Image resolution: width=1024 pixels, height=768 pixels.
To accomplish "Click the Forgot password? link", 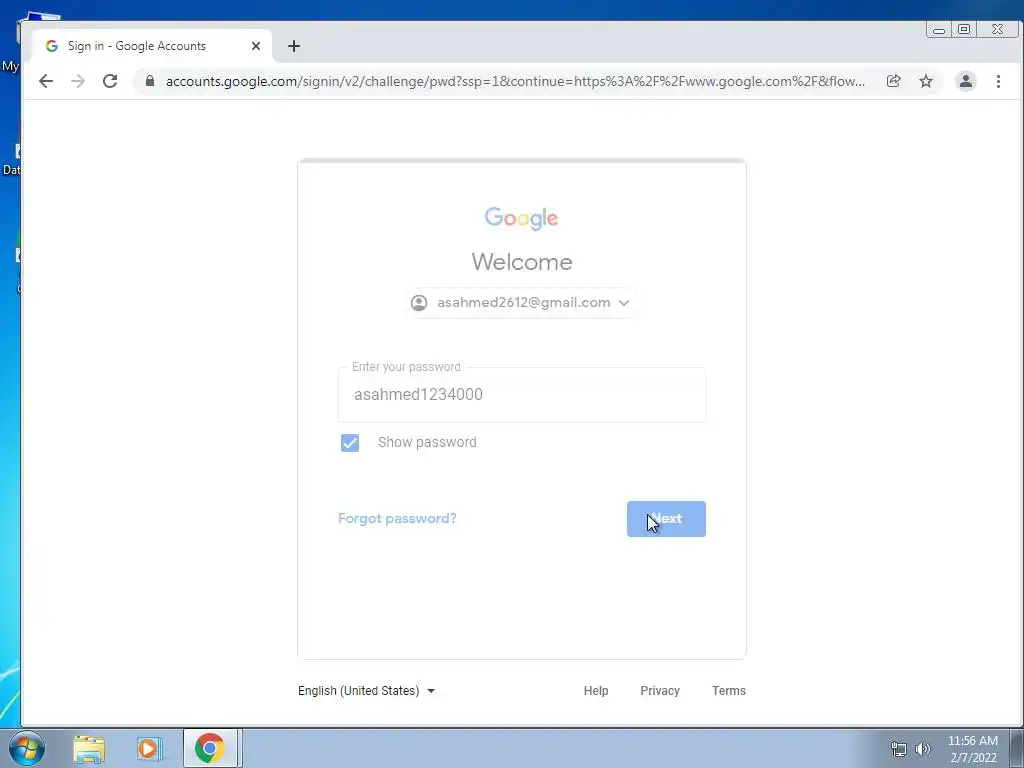I will point(397,519).
